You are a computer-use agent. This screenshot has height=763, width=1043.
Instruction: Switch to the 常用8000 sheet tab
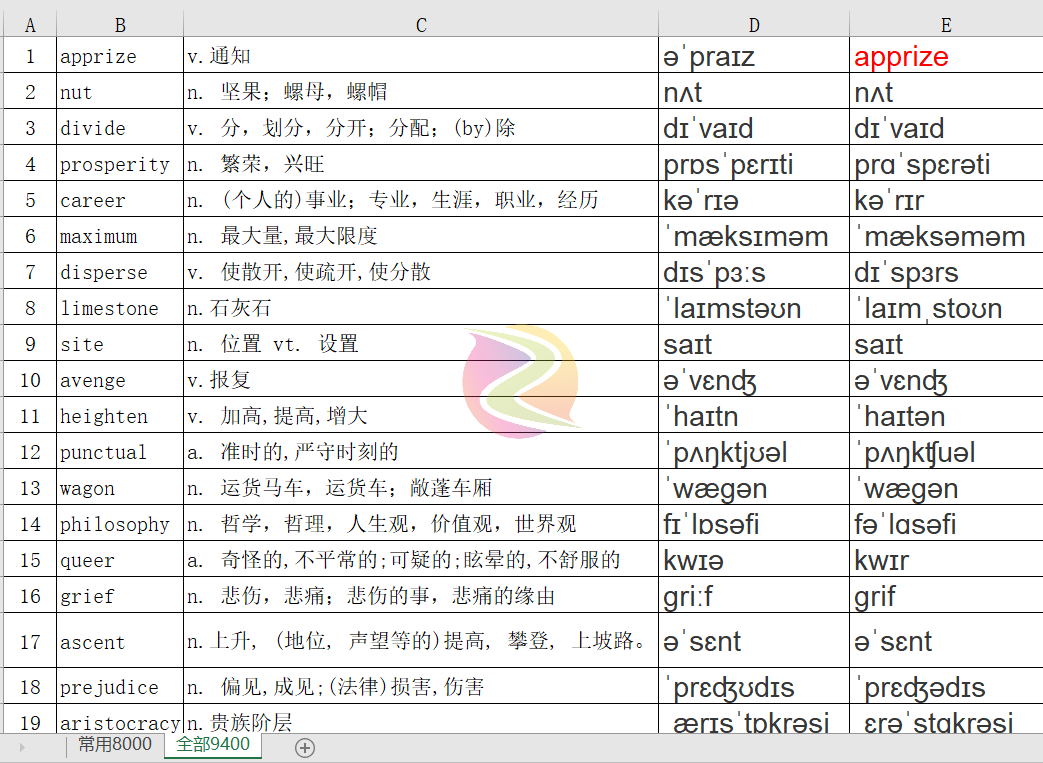[115, 744]
